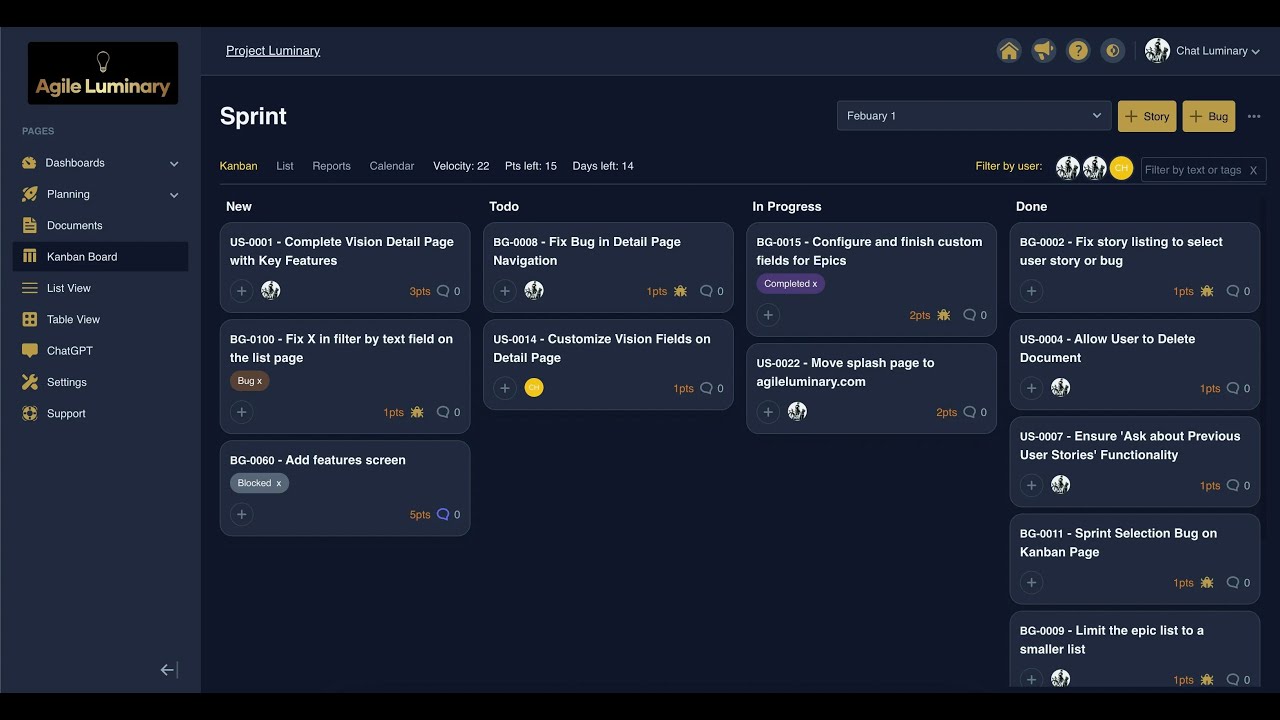The height and width of the screenshot is (720, 1280).
Task: Switch to the Kanban tab
Action: click(238, 166)
